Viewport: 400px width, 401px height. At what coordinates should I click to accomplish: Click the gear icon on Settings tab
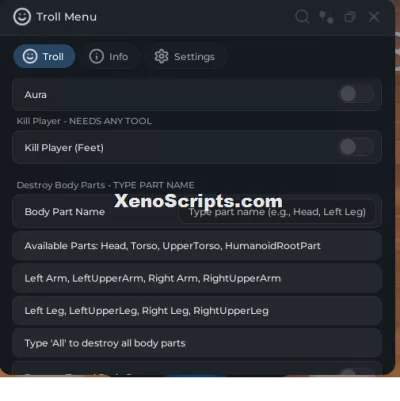pyautogui.click(x=162, y=56)
